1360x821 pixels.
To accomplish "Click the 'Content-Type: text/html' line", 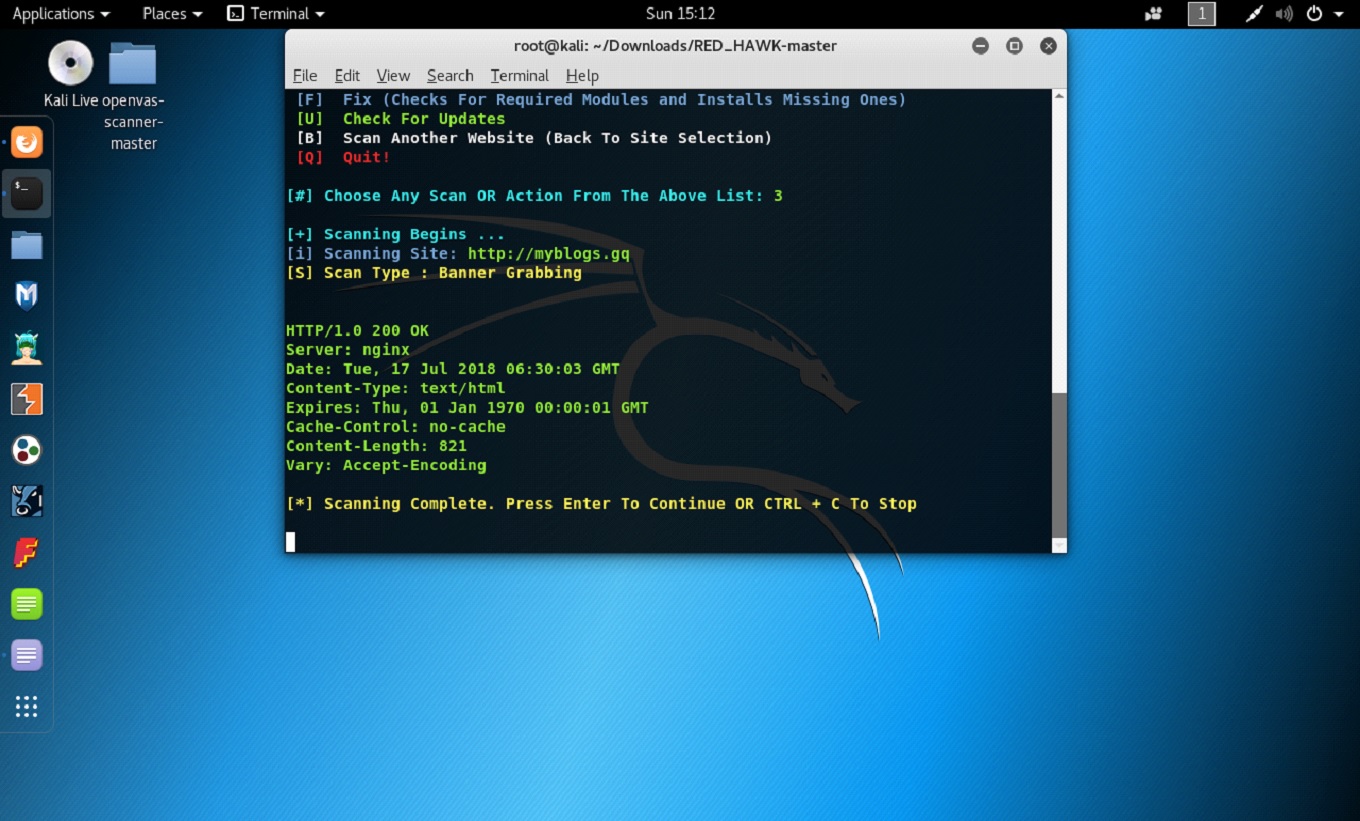I will (x=395, y=389).
